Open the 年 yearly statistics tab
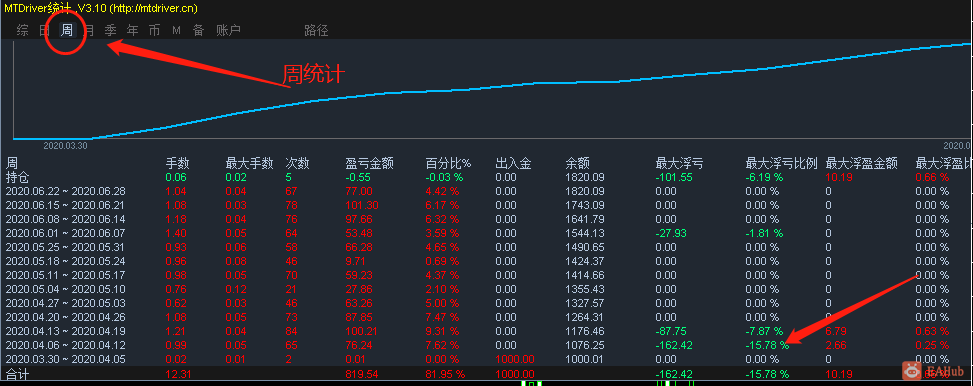The image size is (973, 386). point(133,30)
